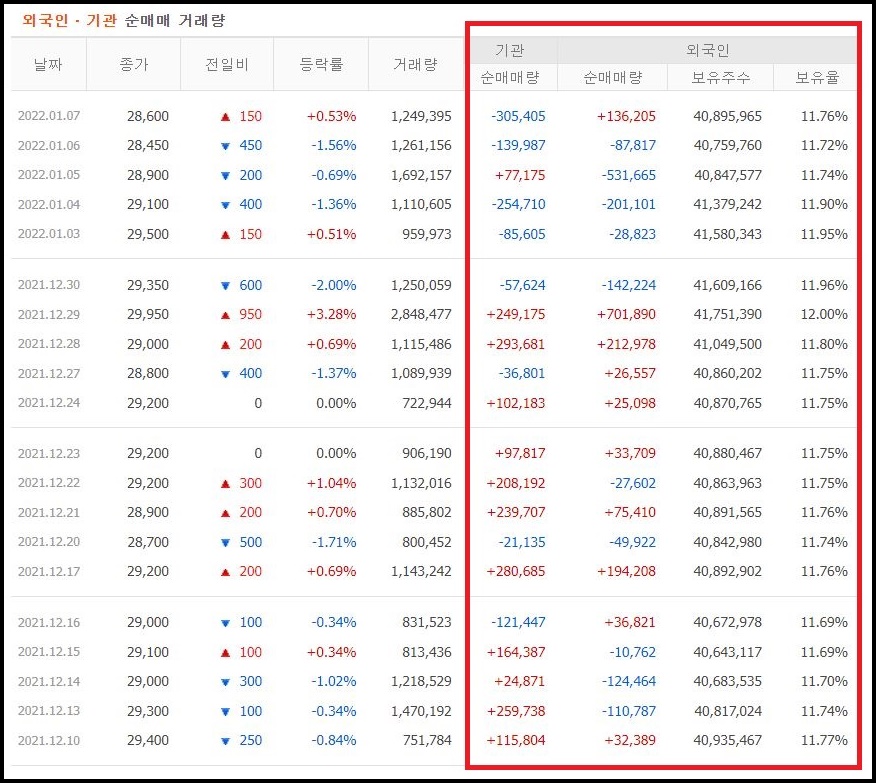Viewport: 876px width, 783px height.
Task: Click the institution value +293,681
Action: coord(516,344)
